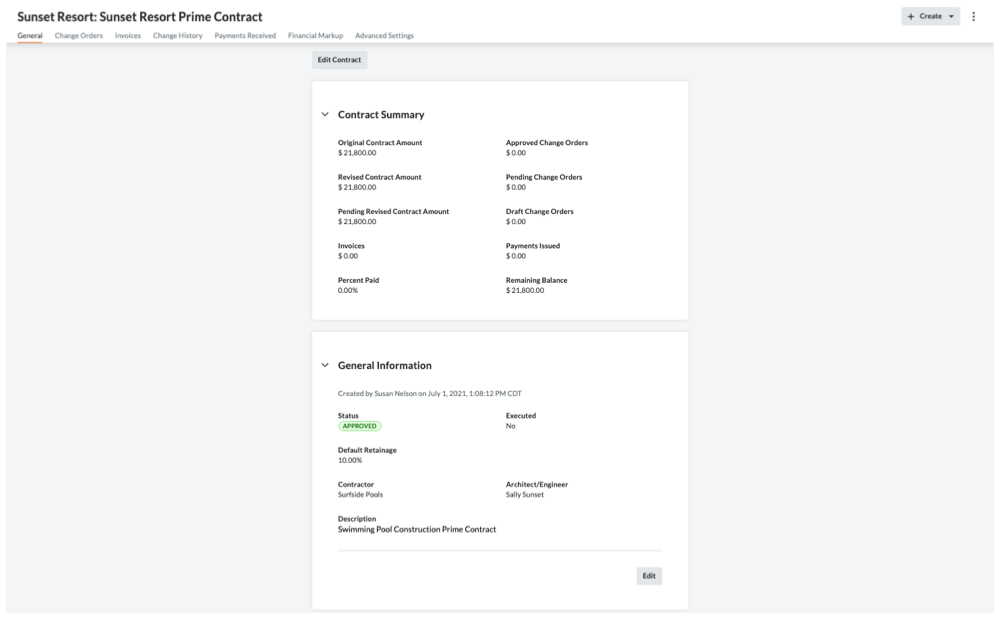Click the contractor name Surfside Pools
The image size is (999, 619).
coord(360,495)
